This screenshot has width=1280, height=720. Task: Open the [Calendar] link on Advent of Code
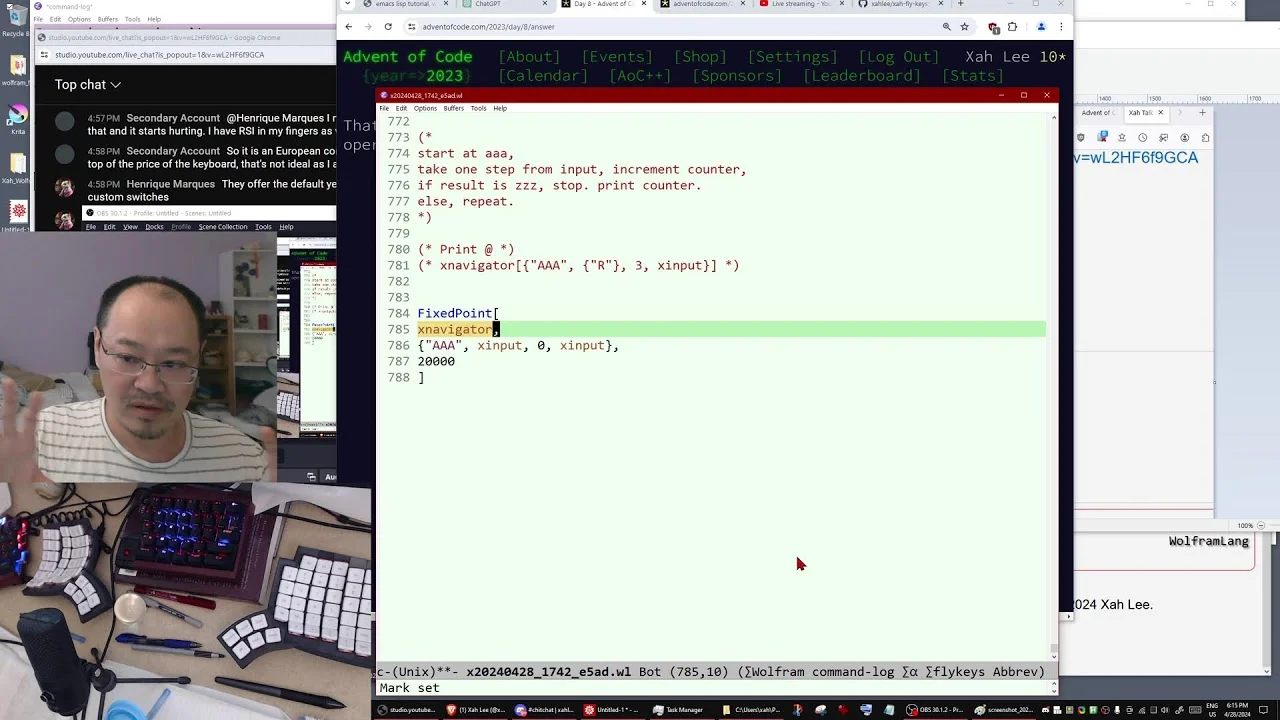(x=543, y=76)
